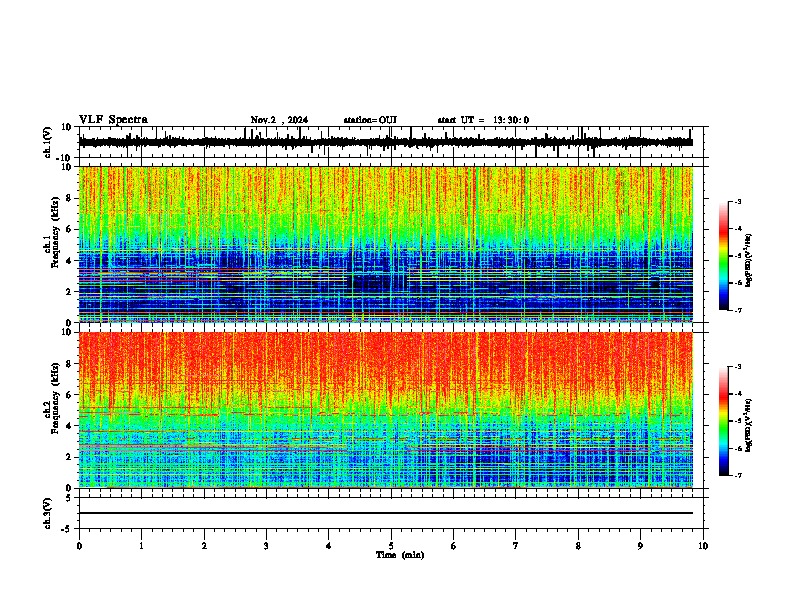The width and height of the screenshot is (792, 612).
Task: Click the '8' kHz tick on ch.1 frequency axis
Action: [x=69, y=198]
